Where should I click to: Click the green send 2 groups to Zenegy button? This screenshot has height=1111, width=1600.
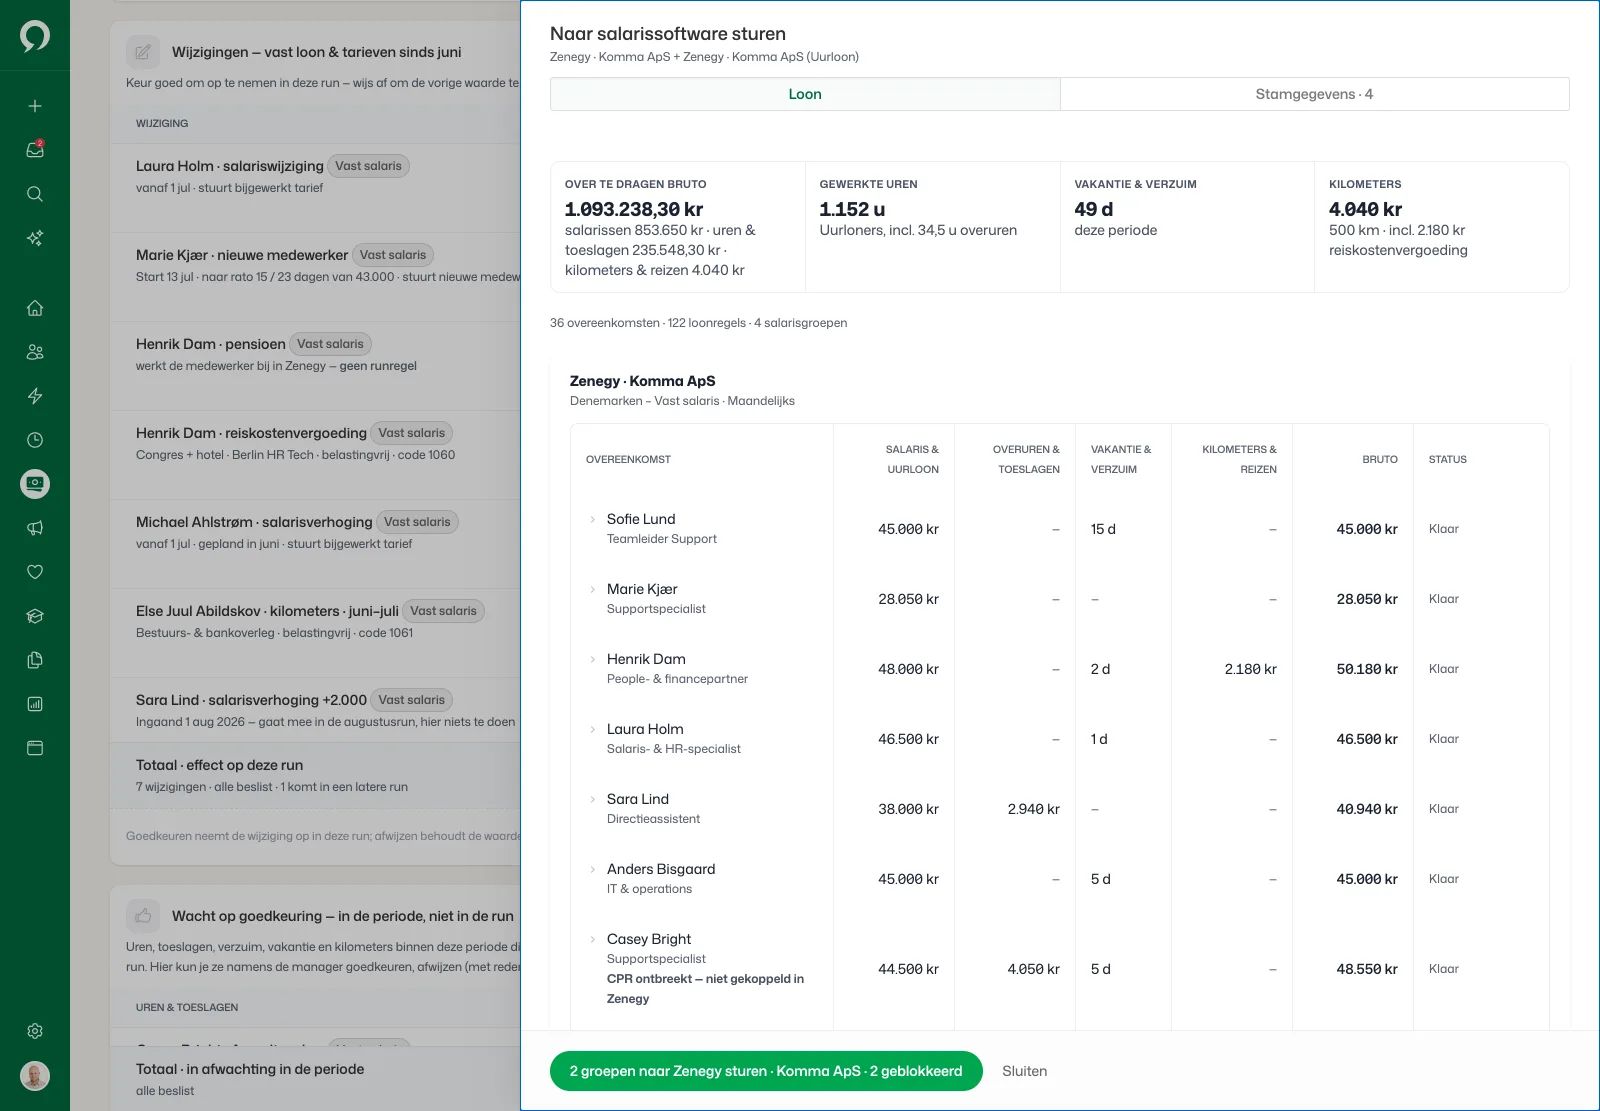766,1071
